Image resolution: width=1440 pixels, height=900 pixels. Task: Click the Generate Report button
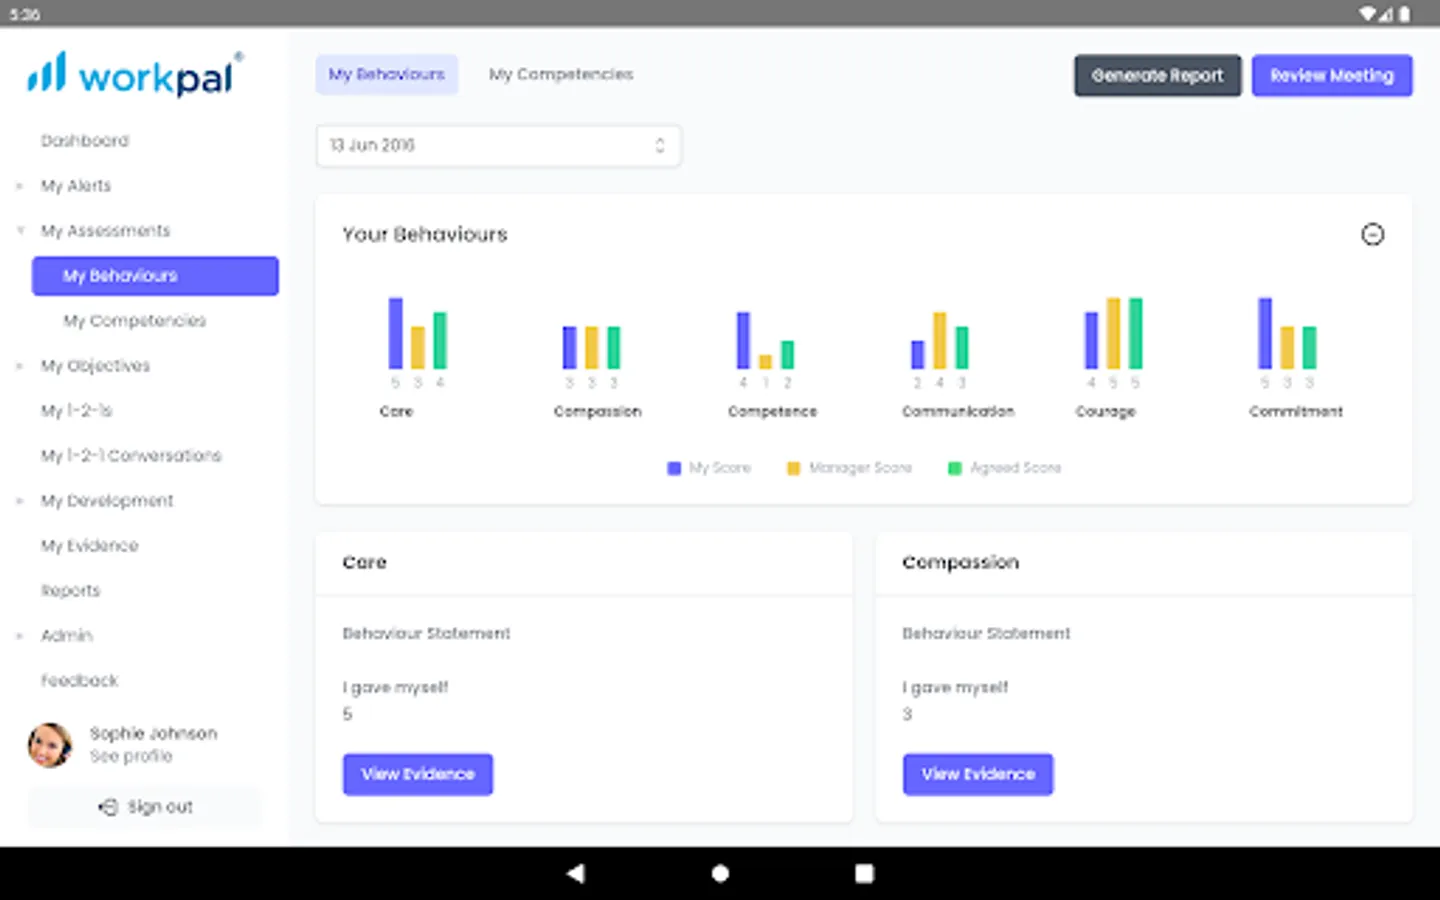(x=1157, y=75)
